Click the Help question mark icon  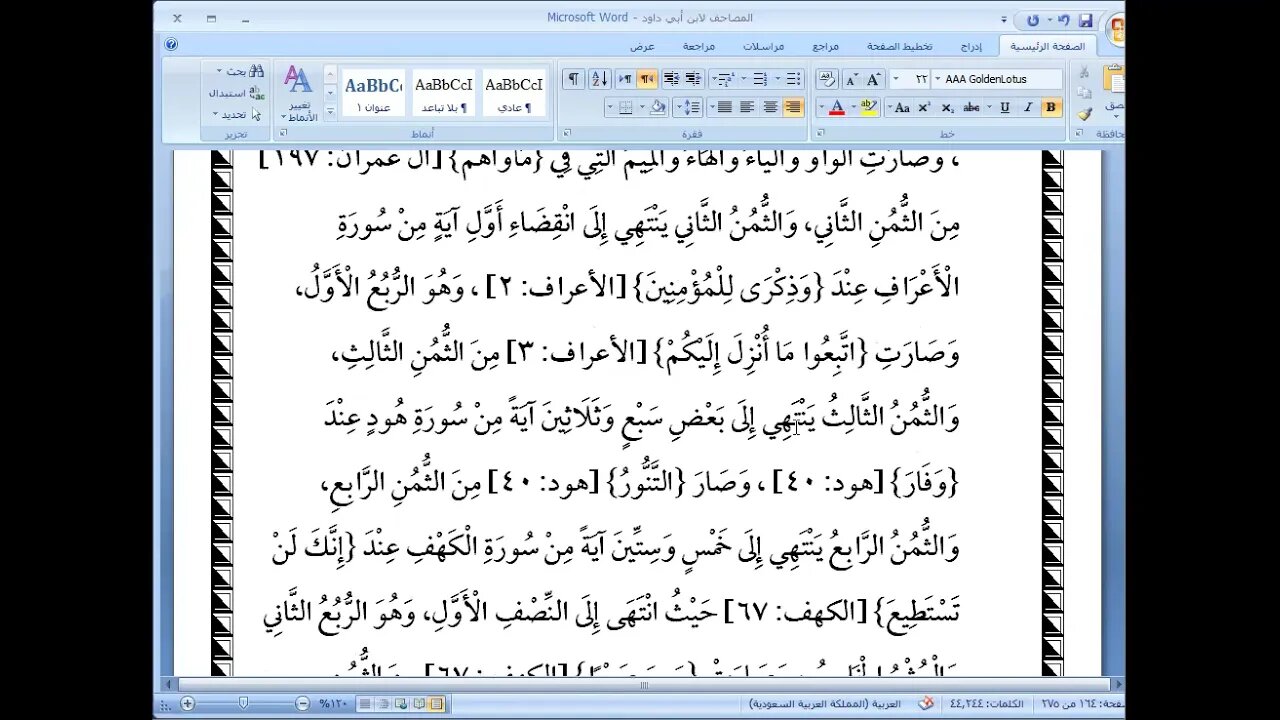click(x=171, y=45)
